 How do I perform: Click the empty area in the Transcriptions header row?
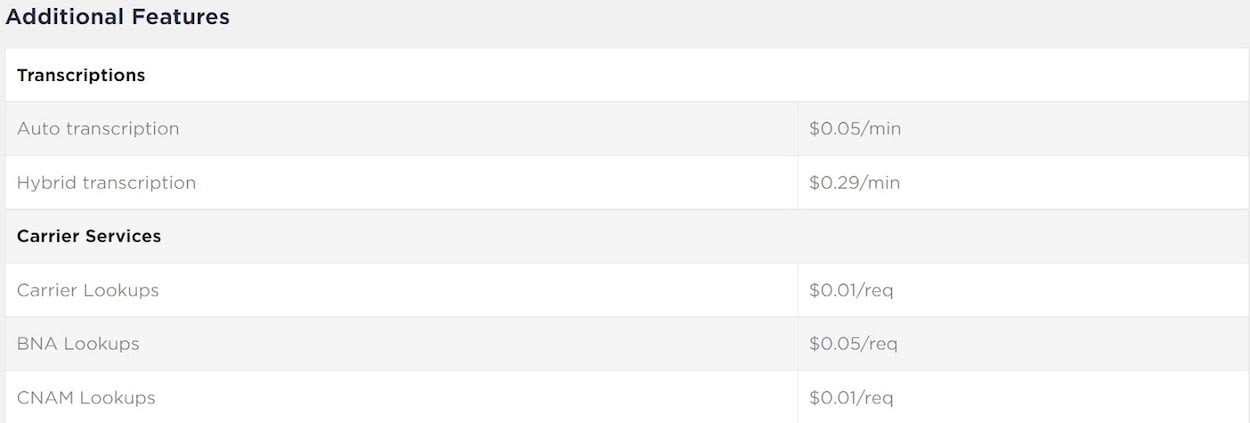700,75
